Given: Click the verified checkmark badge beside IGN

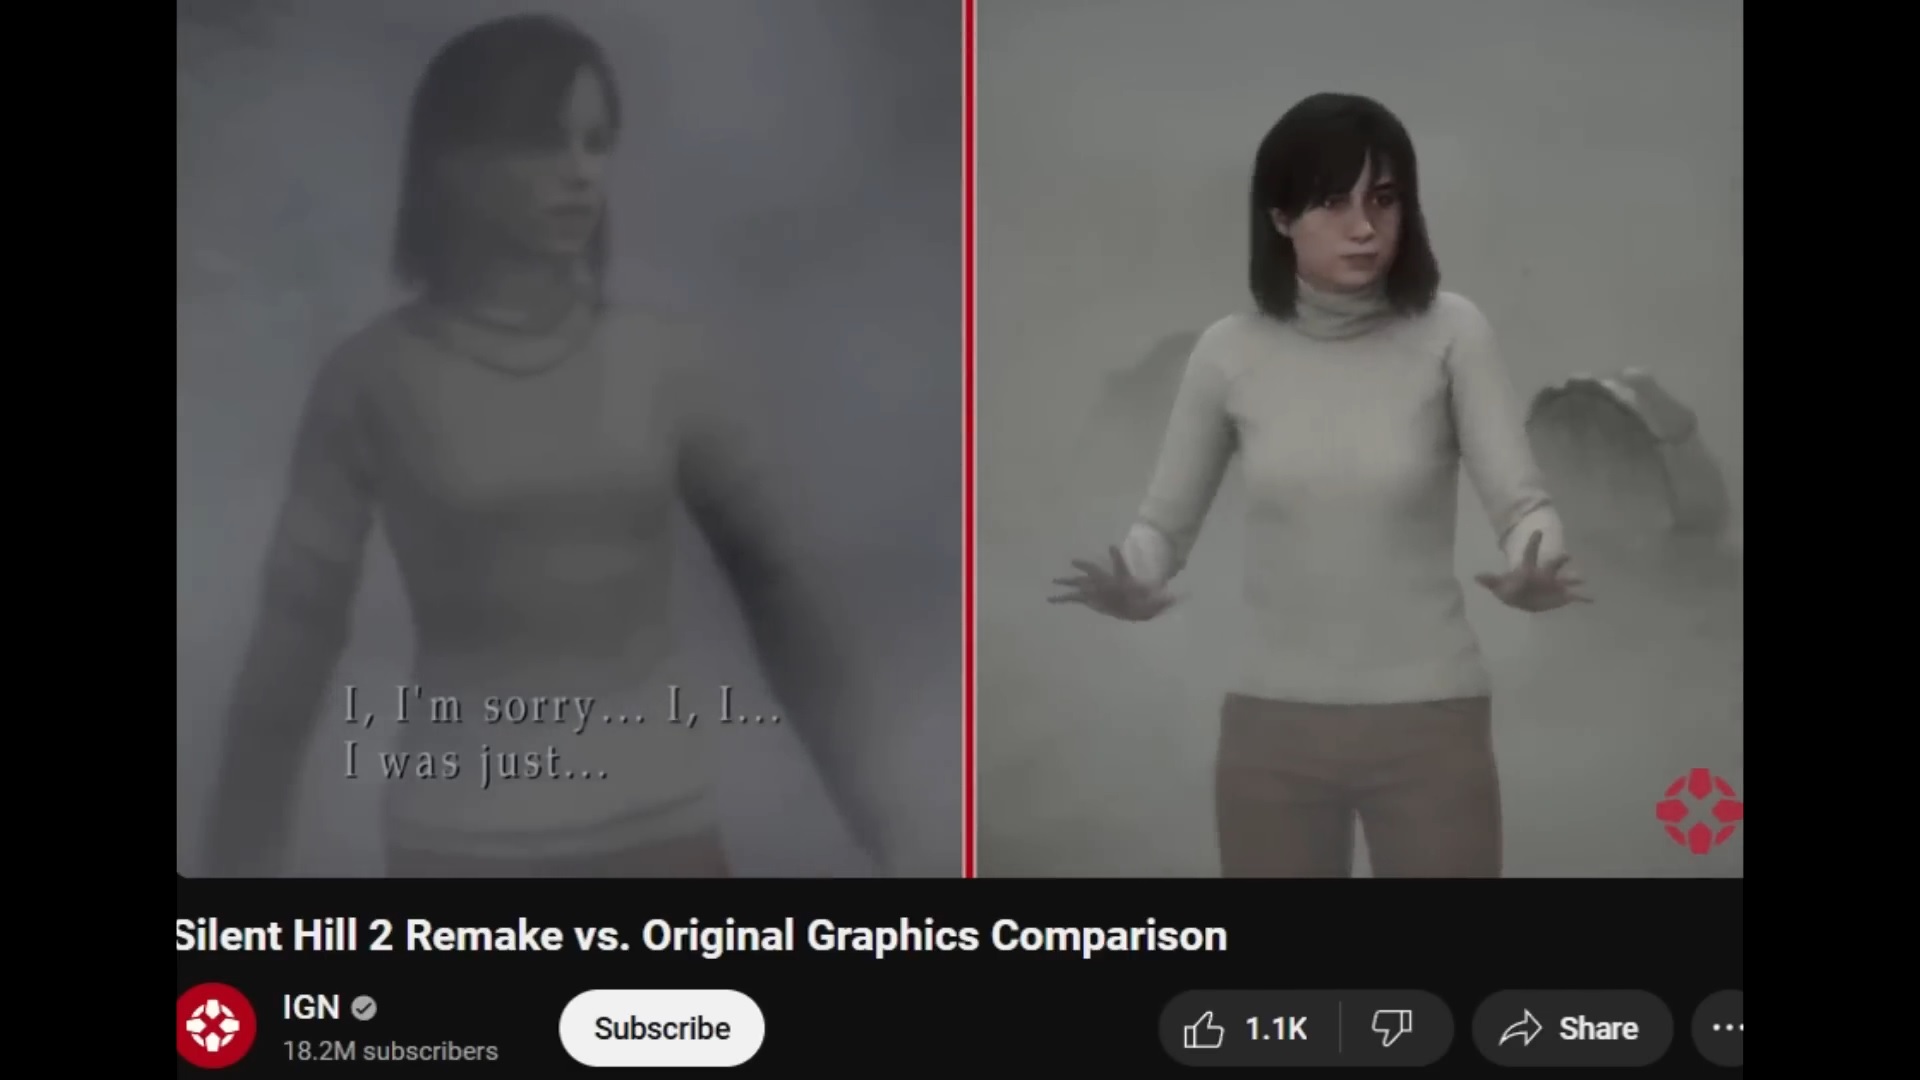Looking at the screenshot, I should [364, 1008].
